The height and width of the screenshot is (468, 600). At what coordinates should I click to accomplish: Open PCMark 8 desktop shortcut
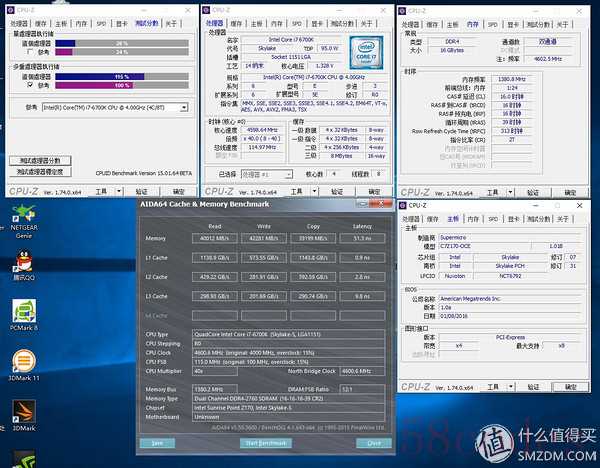(x=23, y=311)
